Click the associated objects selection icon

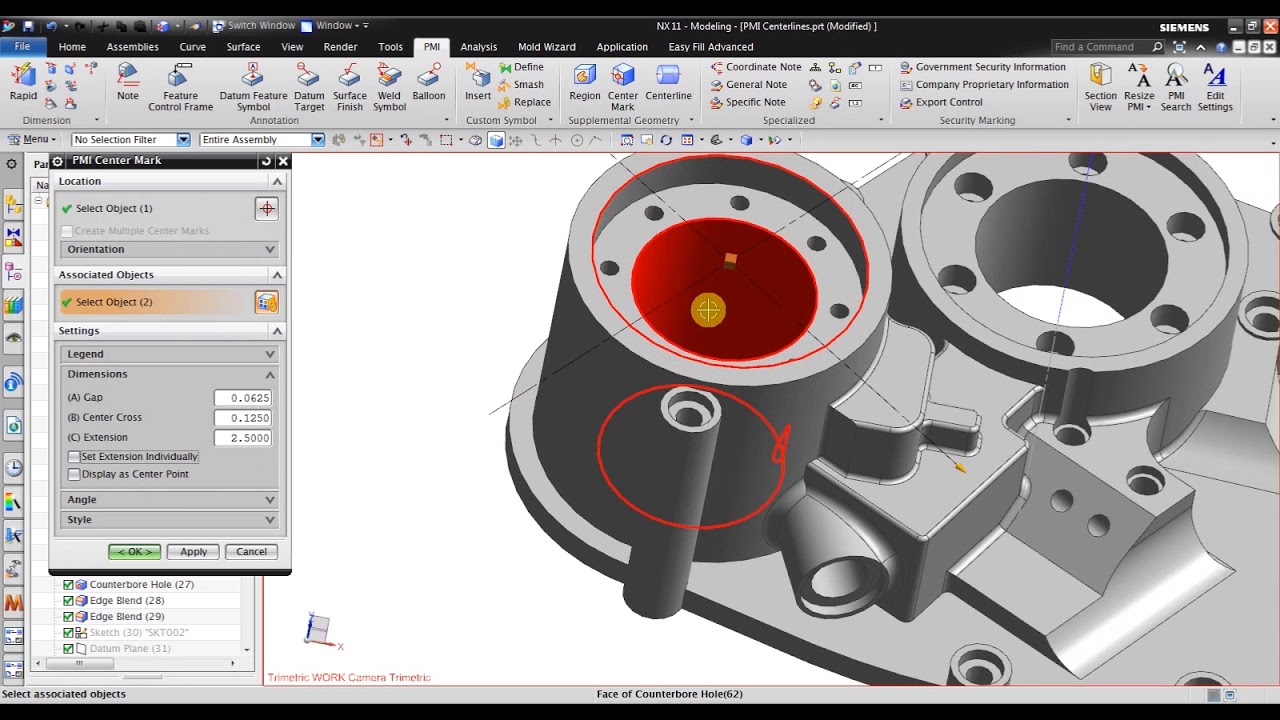pyautogui.click(x=266, y=302)
